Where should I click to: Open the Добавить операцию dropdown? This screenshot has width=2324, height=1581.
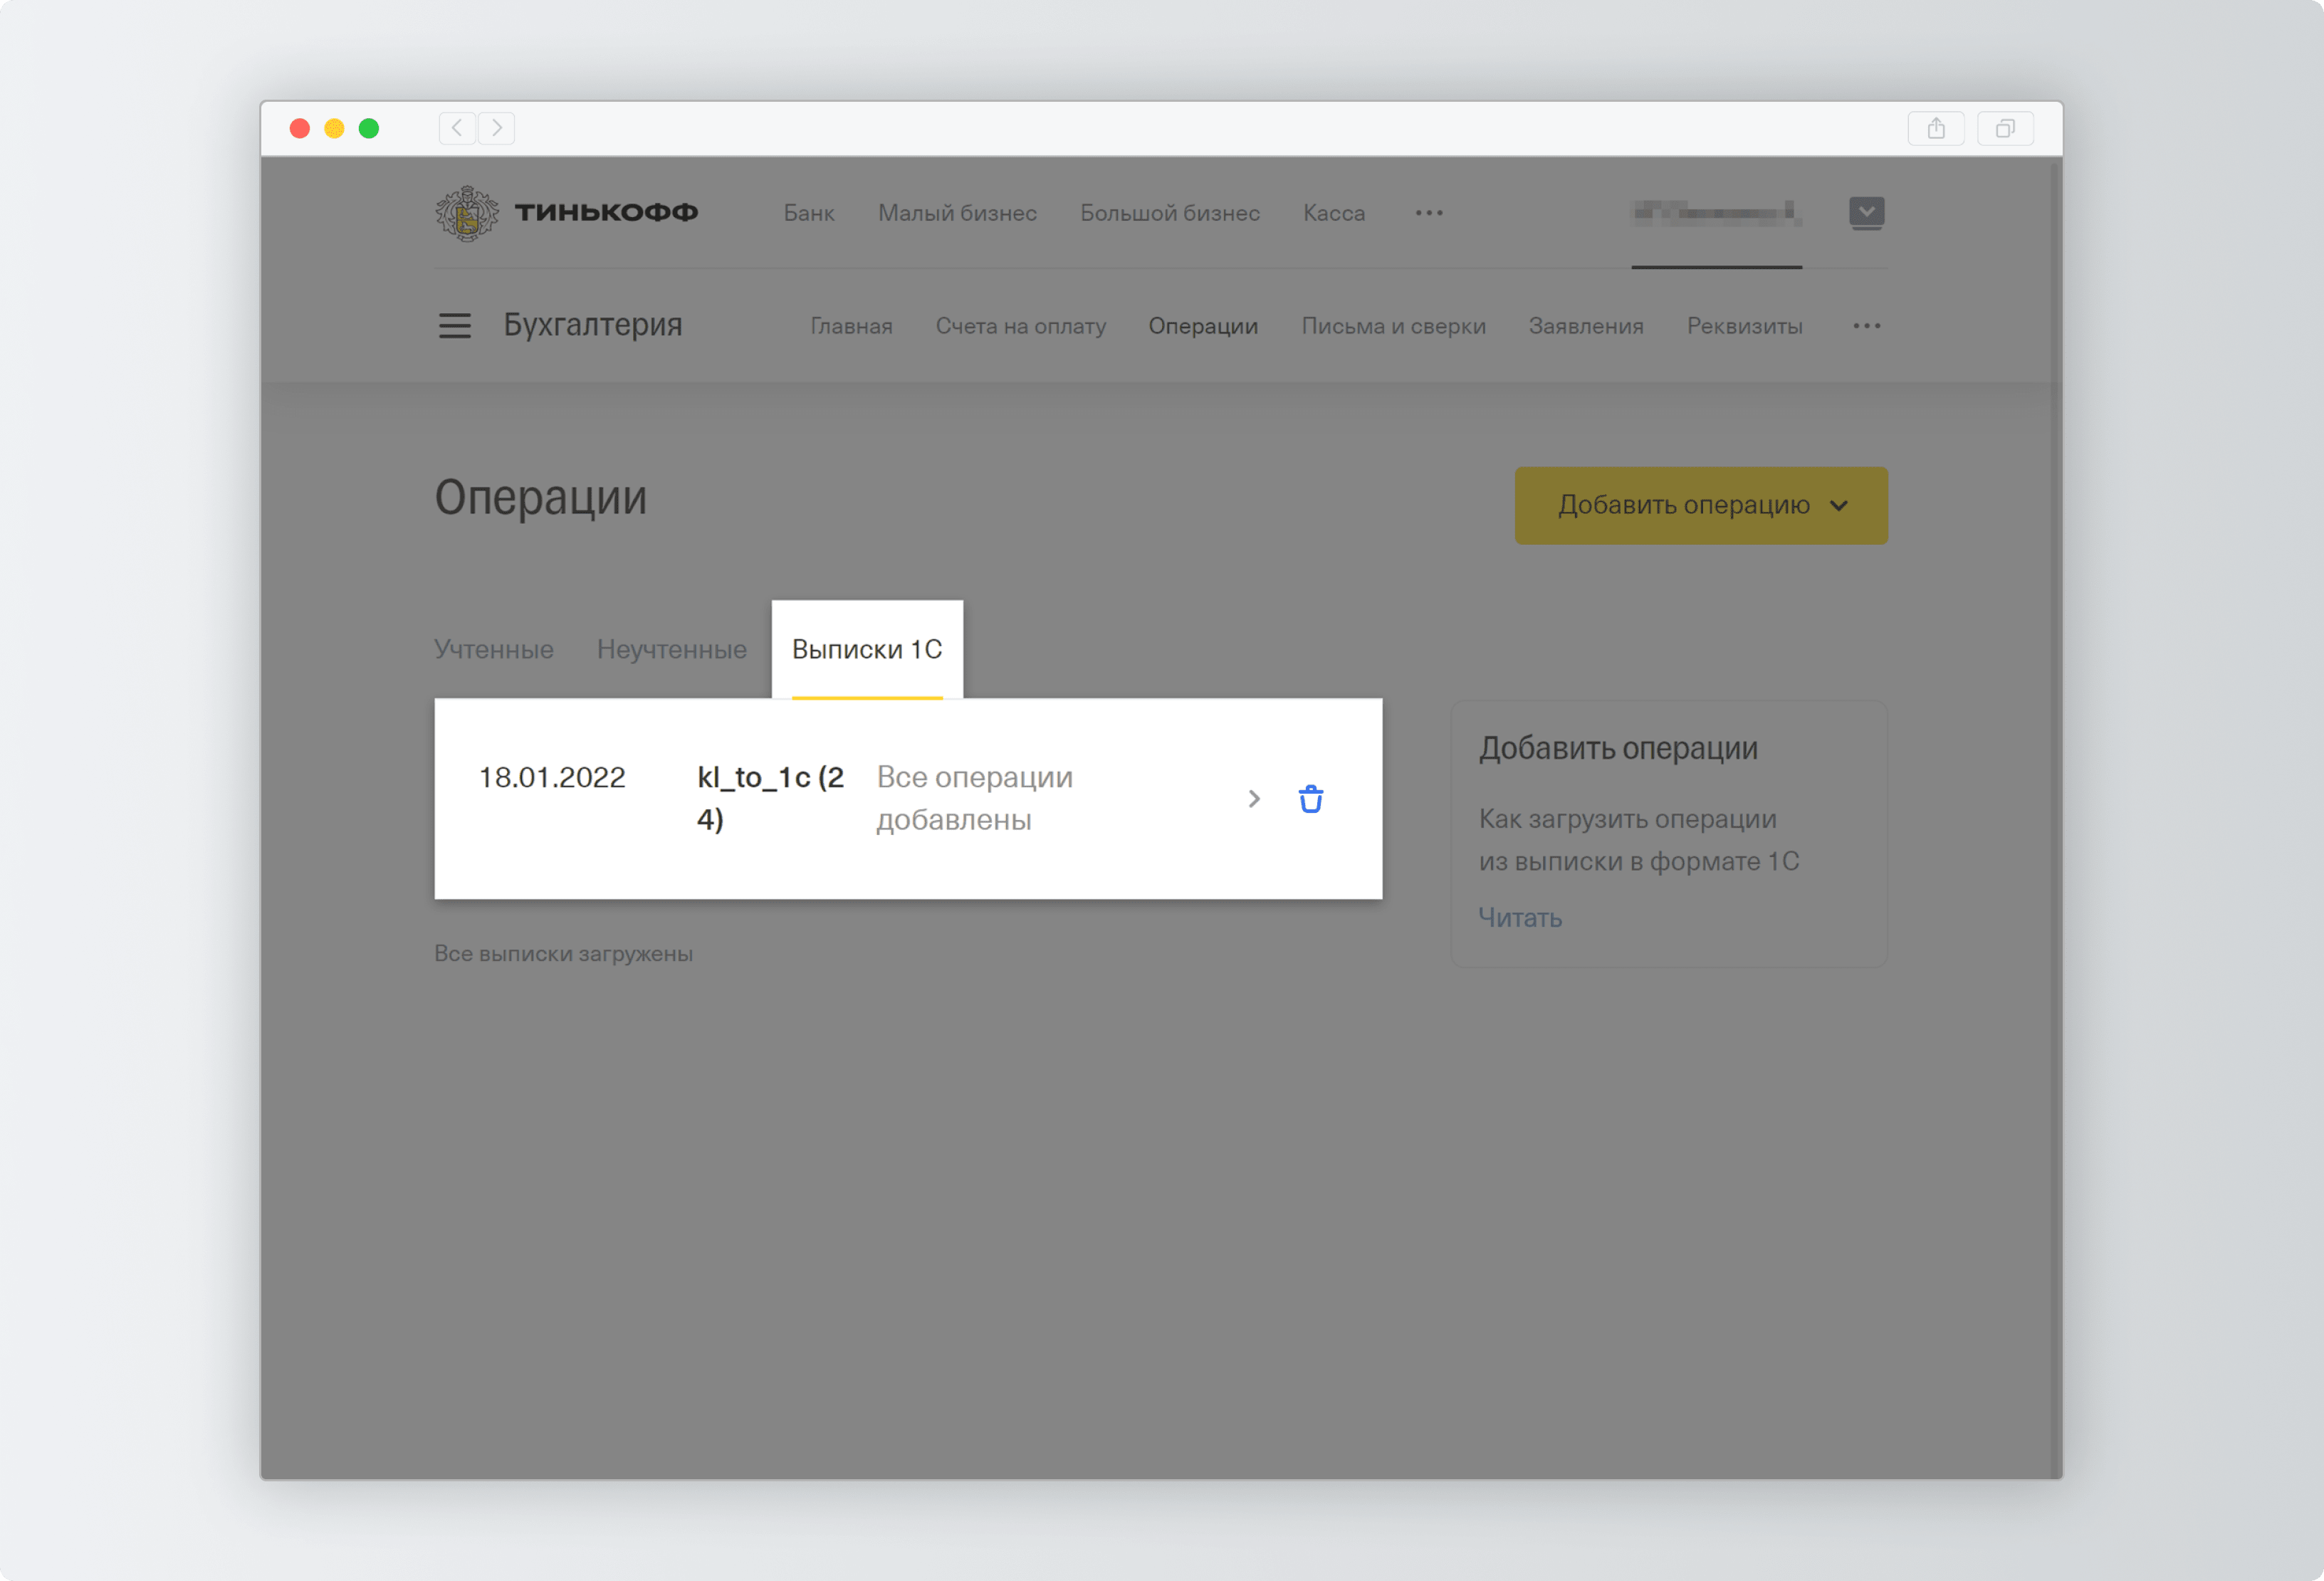(1700, 506)
